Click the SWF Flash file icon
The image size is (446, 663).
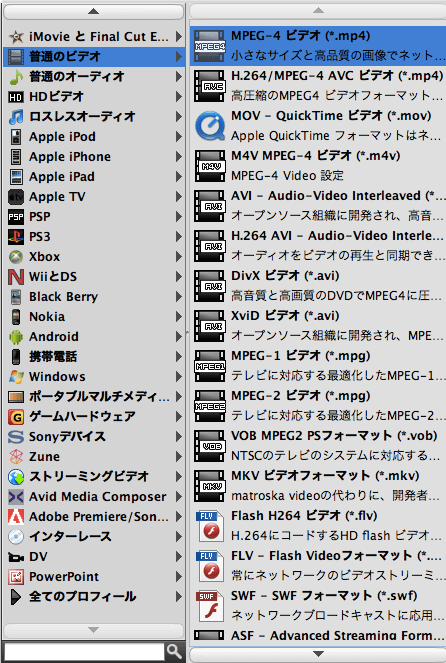[210, 606]
